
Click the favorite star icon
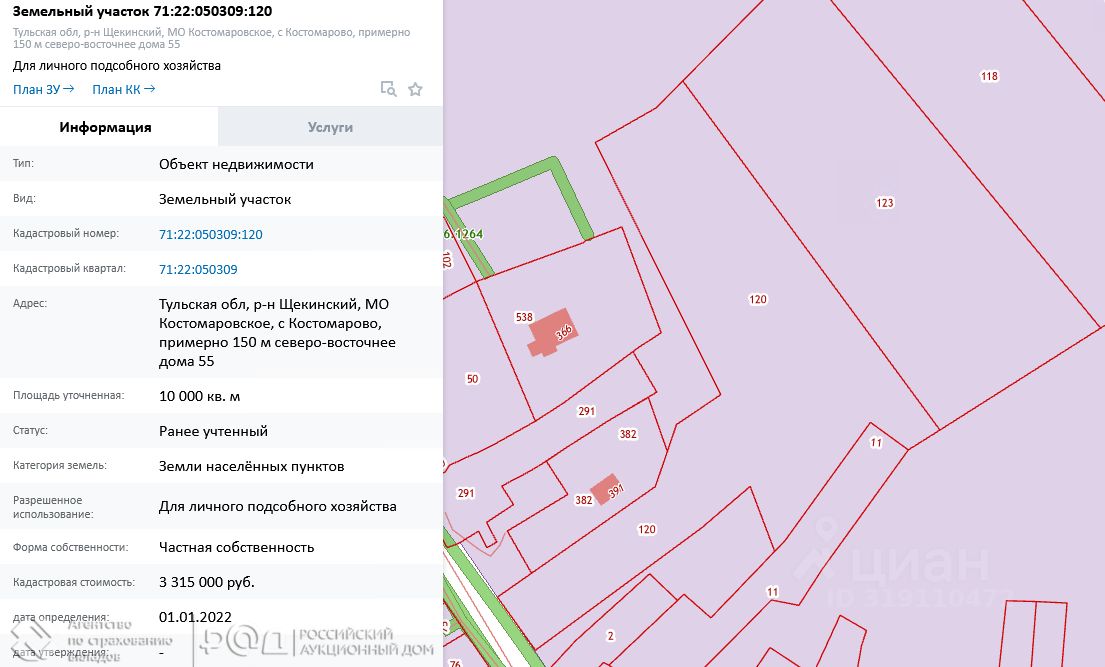click(416, 90)
